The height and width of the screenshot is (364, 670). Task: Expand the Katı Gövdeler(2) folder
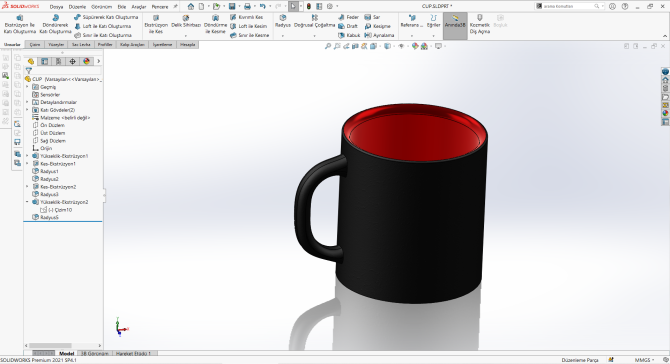coord(27,110)
